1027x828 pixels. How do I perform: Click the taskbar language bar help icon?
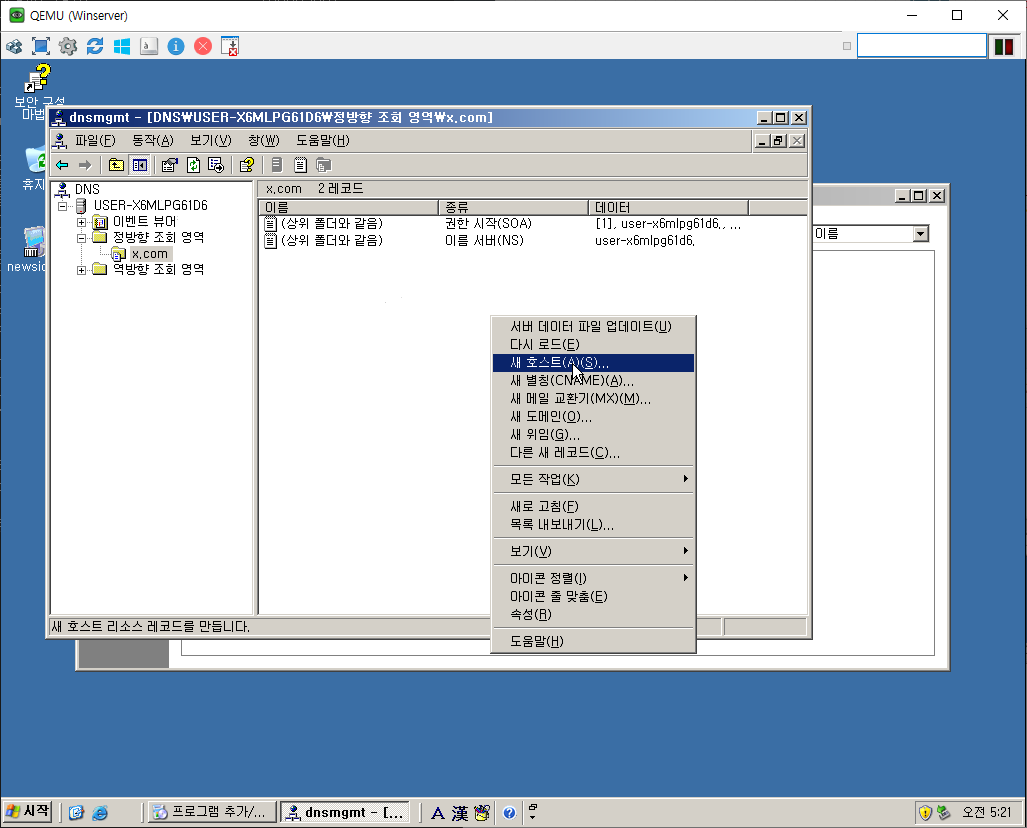[510, 813]
